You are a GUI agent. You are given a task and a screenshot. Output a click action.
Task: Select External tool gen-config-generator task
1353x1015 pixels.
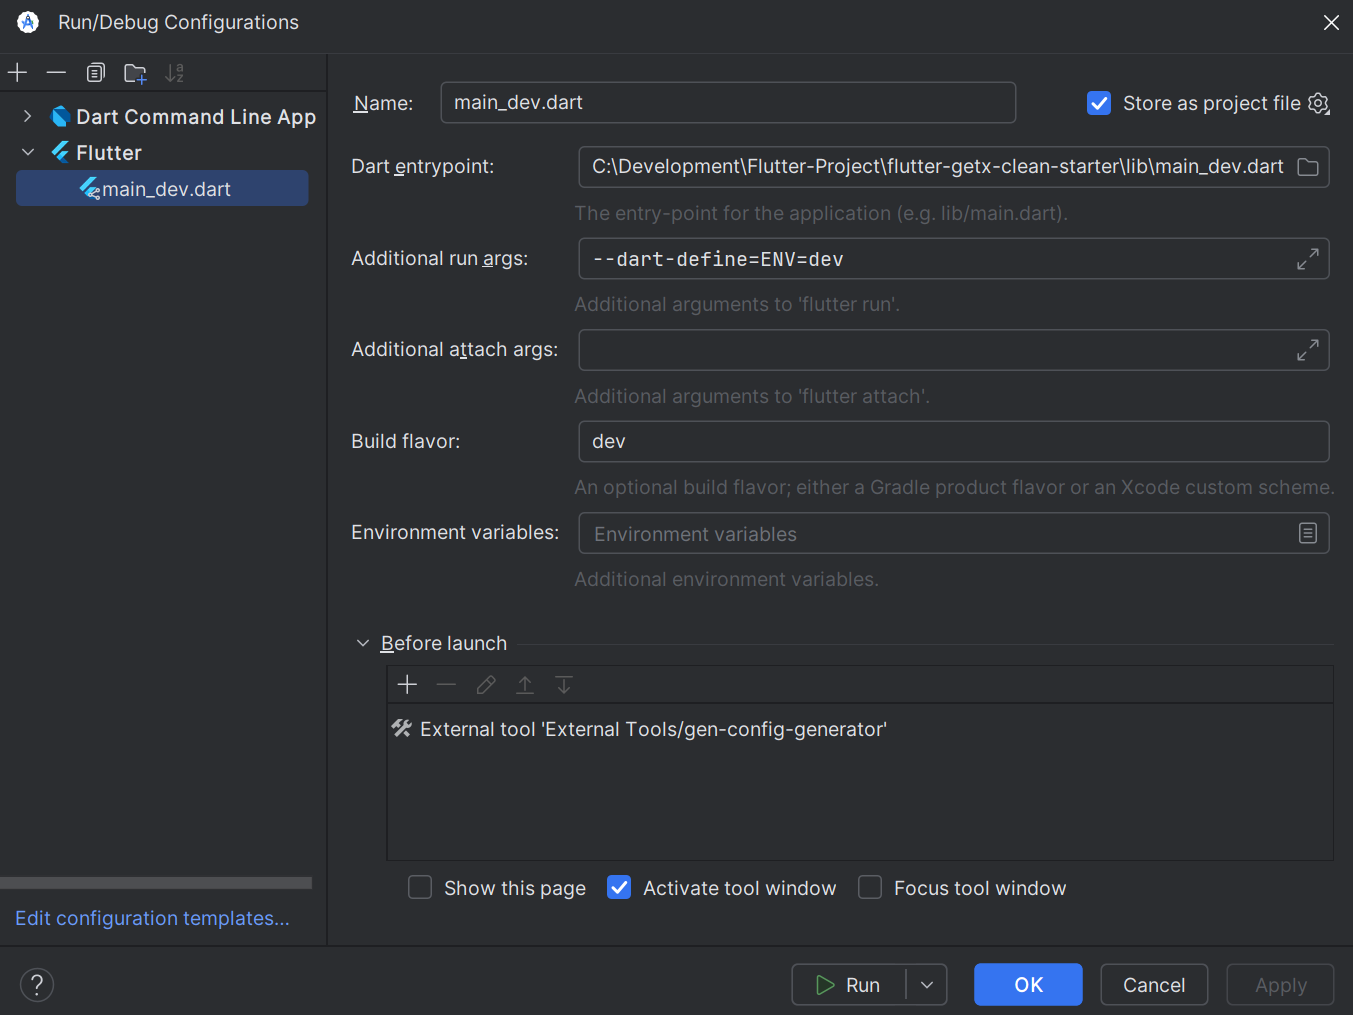click(860, 729)
